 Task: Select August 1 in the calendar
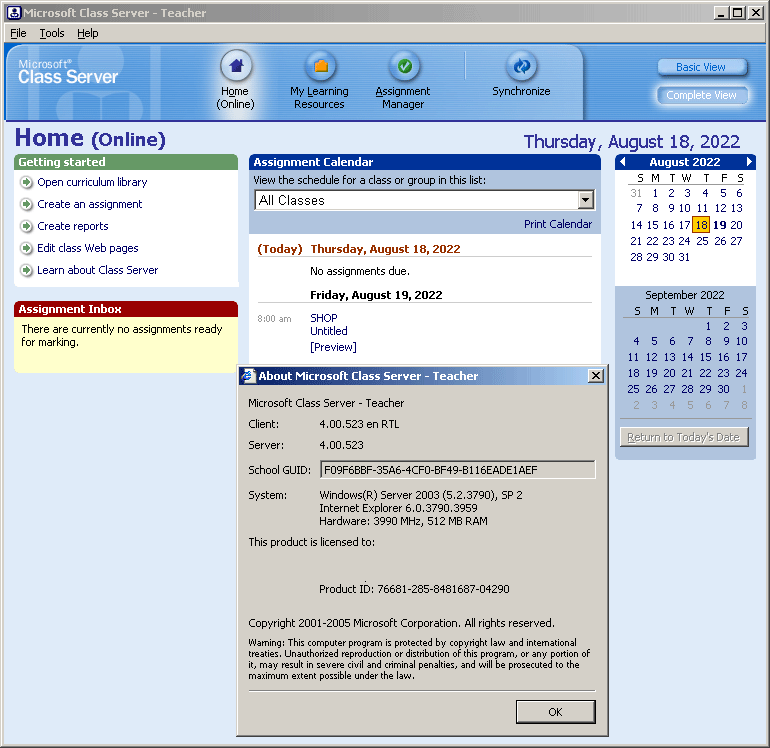(655, 193)
